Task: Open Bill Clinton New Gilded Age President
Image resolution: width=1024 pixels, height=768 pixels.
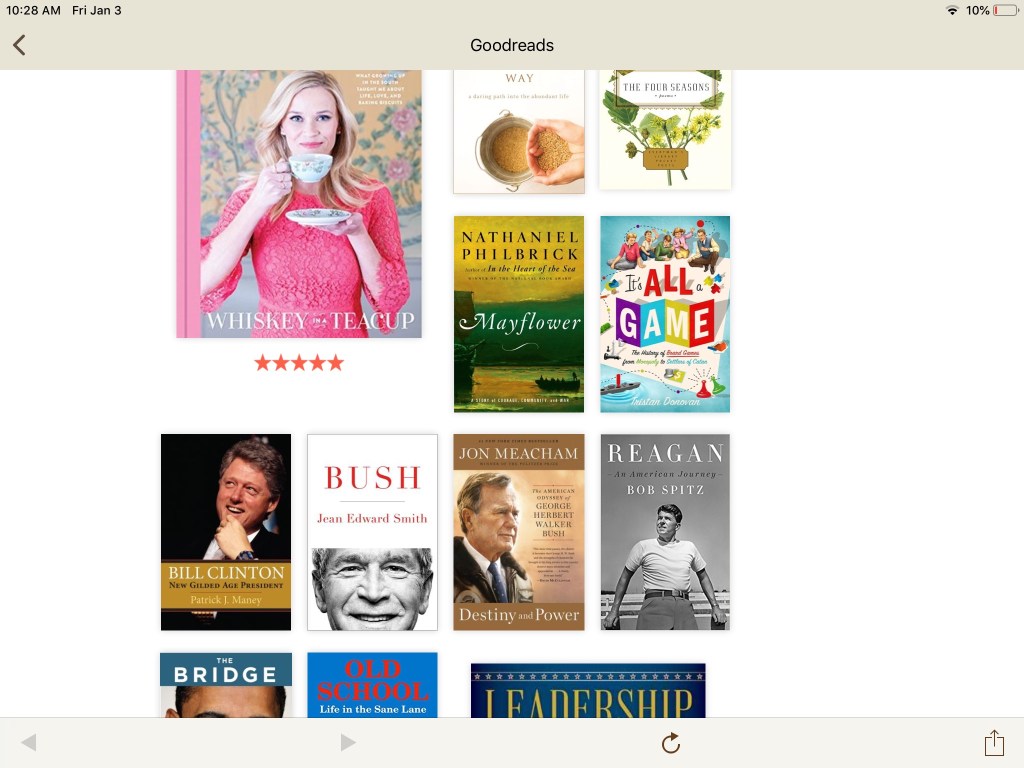Action: (226, 532)
